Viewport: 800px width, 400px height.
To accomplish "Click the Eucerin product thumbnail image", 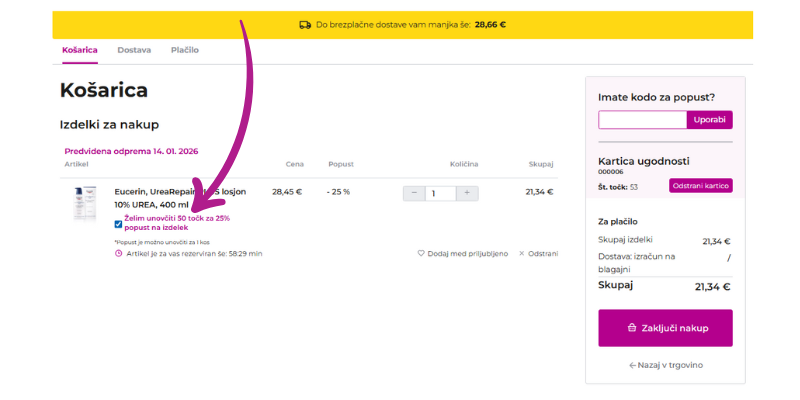I will point(84,204).
